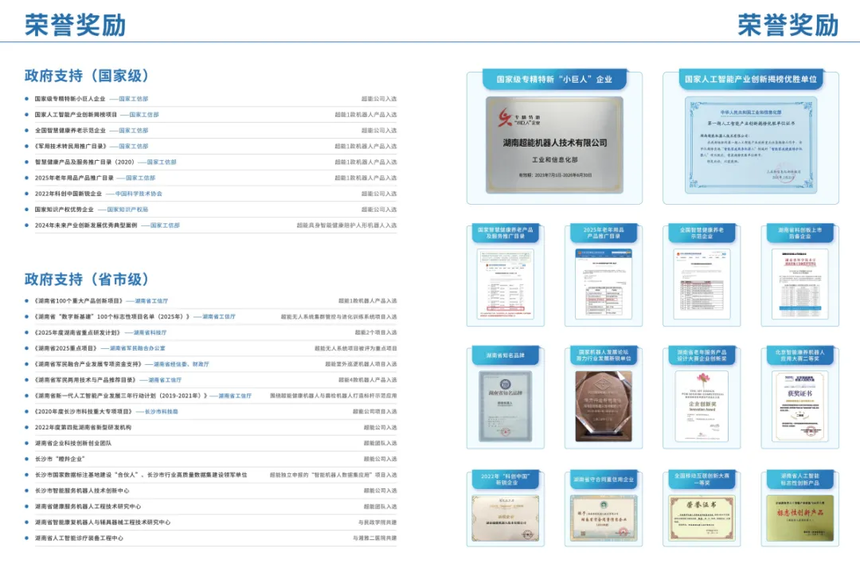
Task: Open the 湖南省人工智能标志性创新产品 gold plaque thumbnail
Action: pos(800,519)
